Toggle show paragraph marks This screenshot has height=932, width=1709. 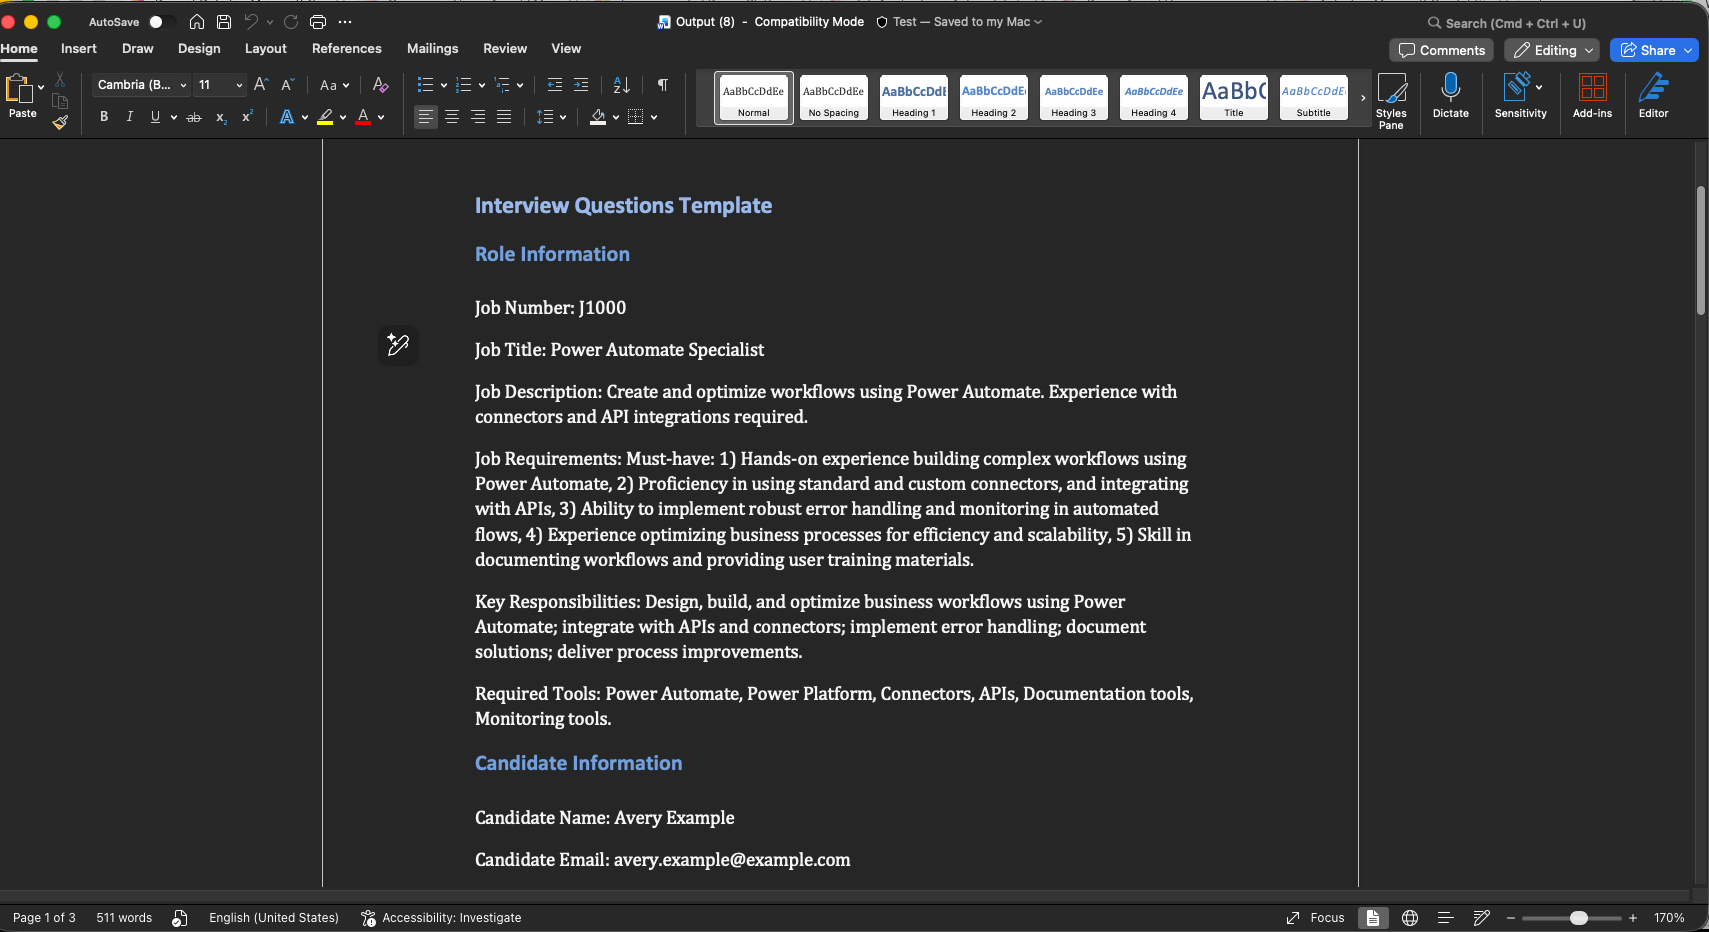(x=662, y=85)
